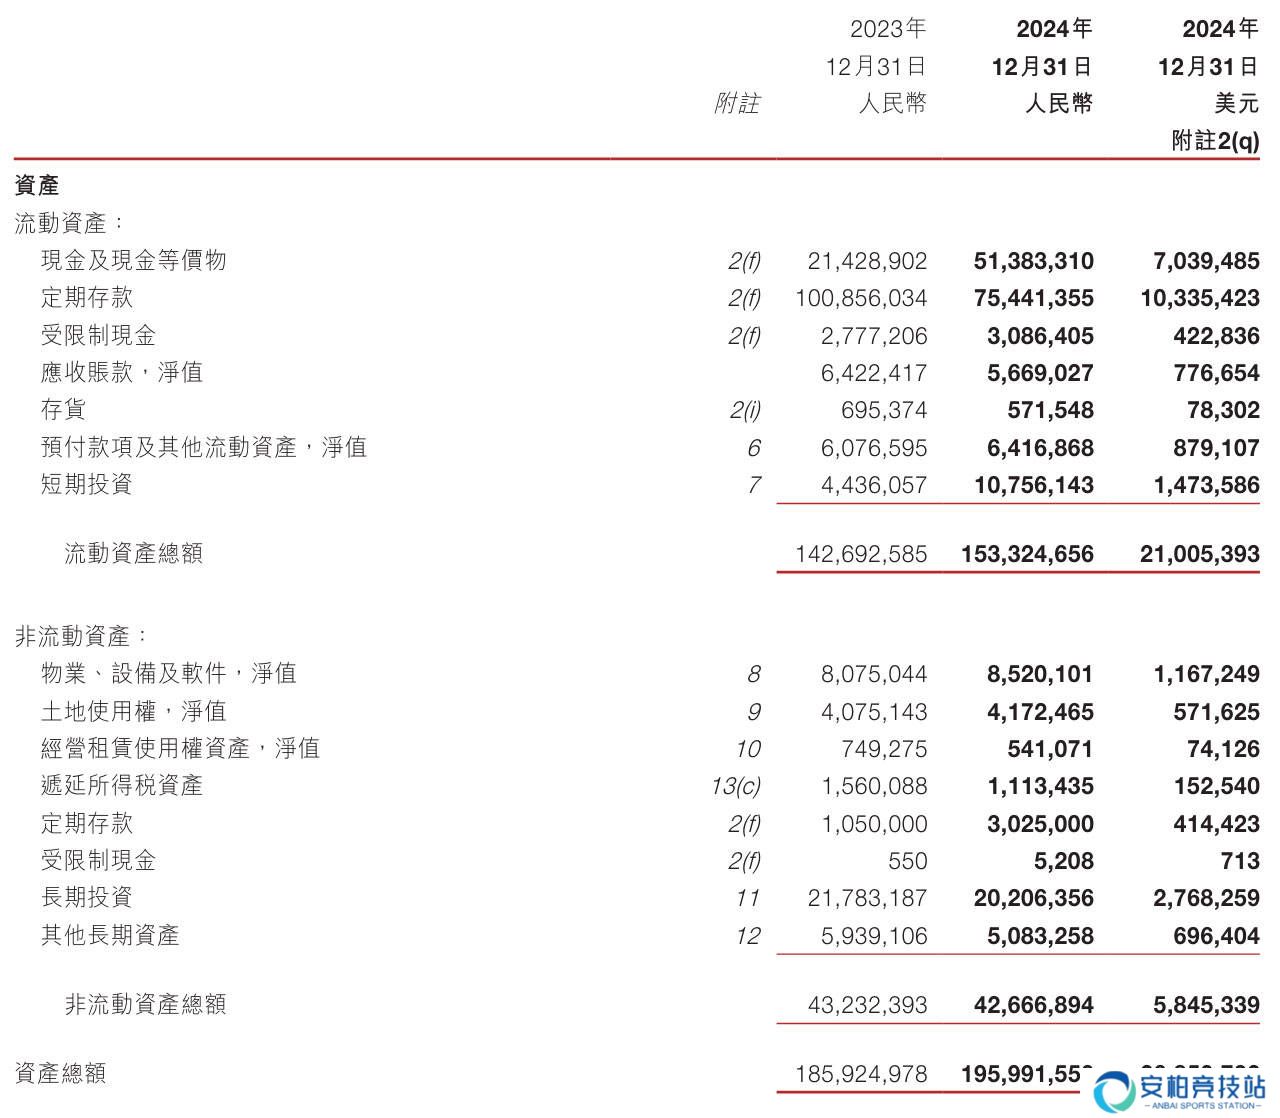Select the 受限制現金 2023 value 2,777,206

tap(874, 336)
